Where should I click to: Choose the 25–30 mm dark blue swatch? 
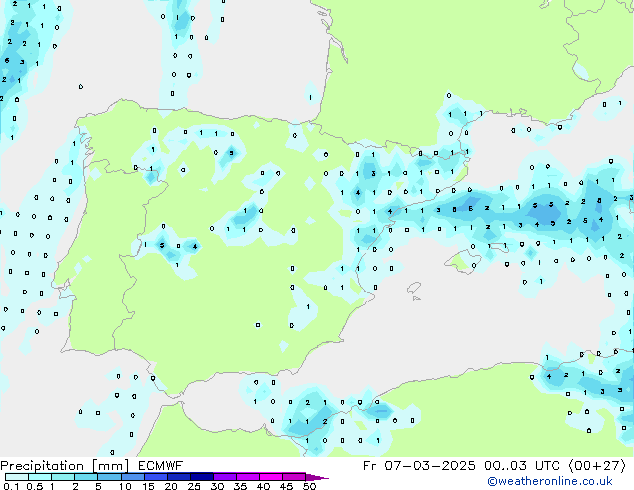201,477
